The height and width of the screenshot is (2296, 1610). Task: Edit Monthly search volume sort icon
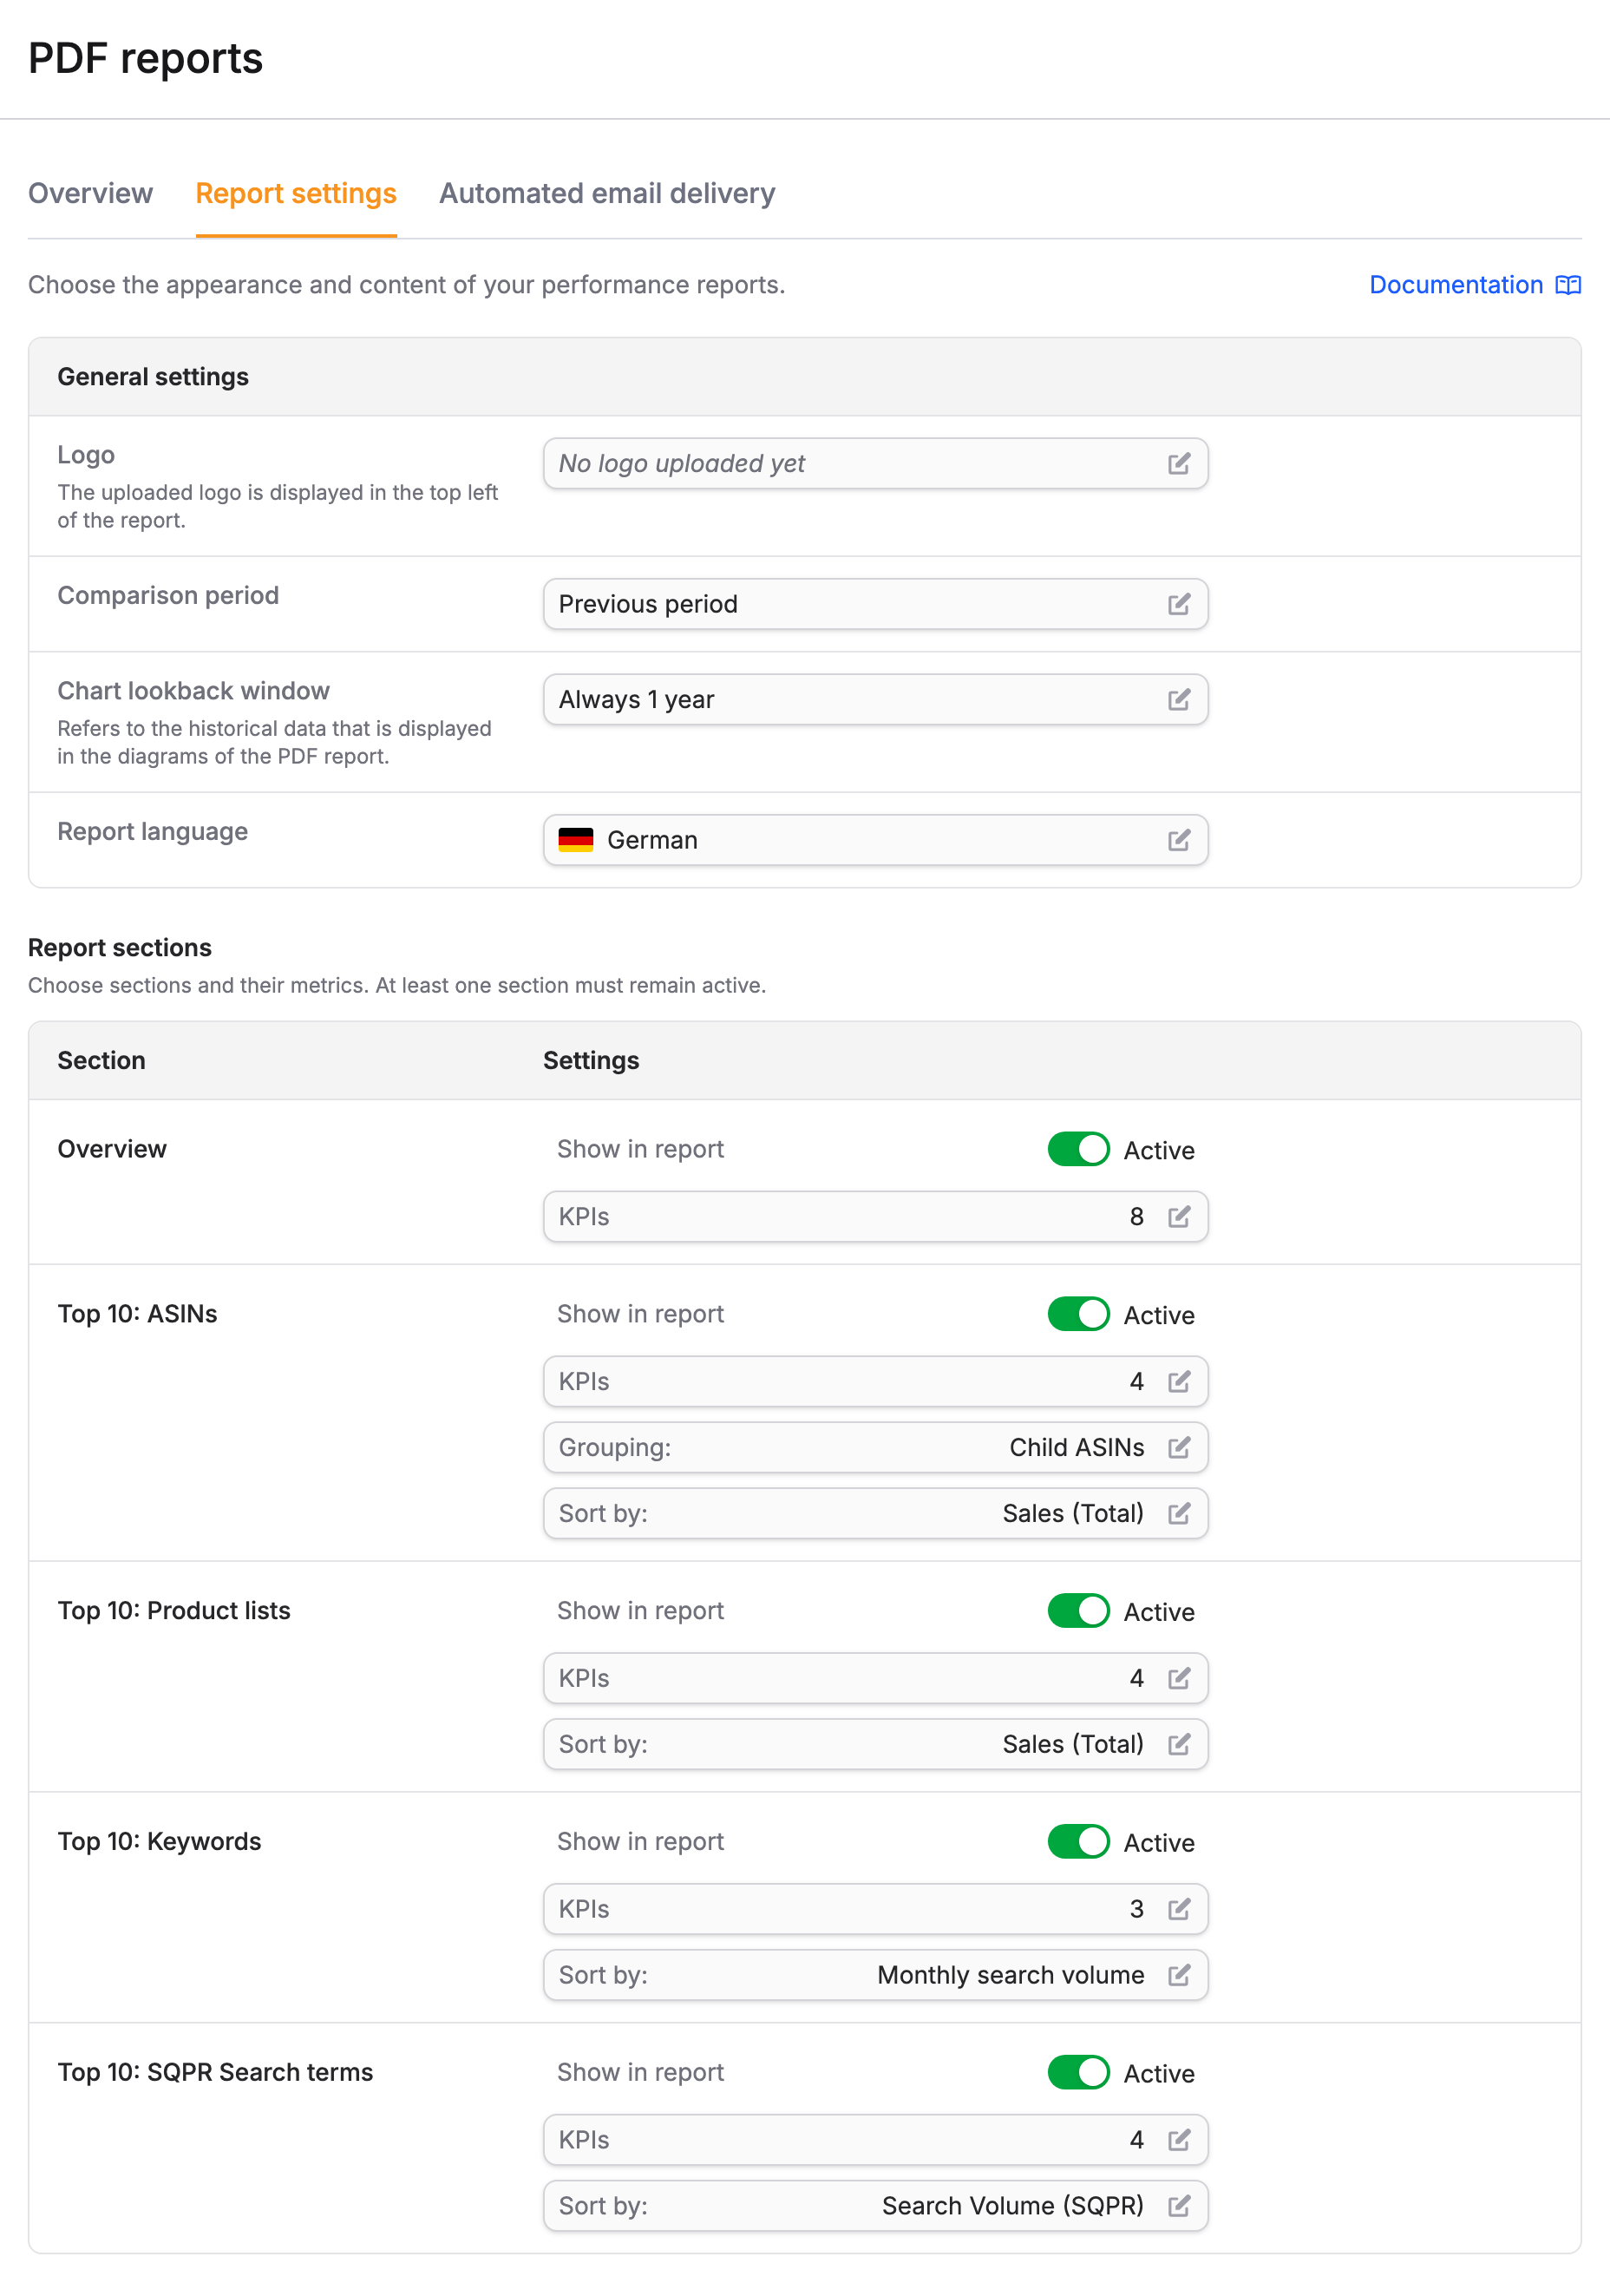pos(1179,1976)
